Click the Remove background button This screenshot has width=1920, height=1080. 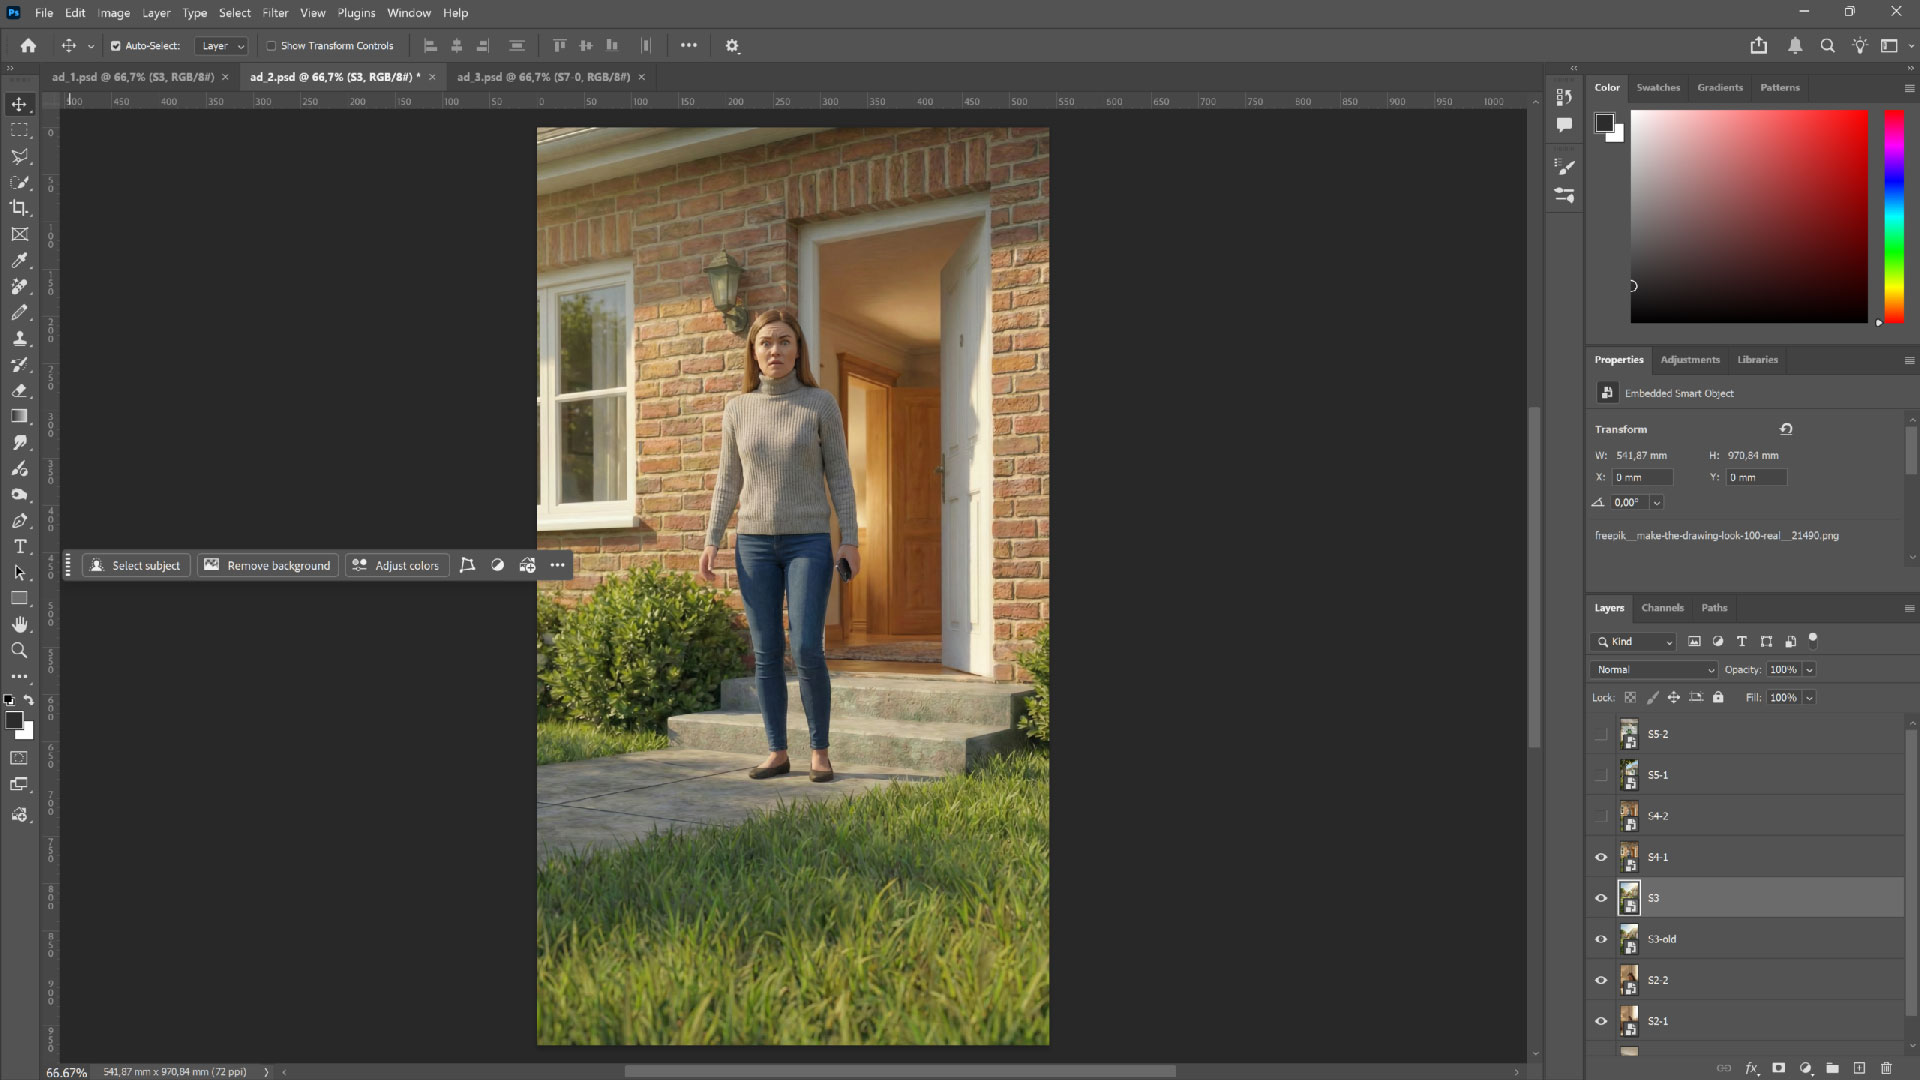click(x=267, y=565)
